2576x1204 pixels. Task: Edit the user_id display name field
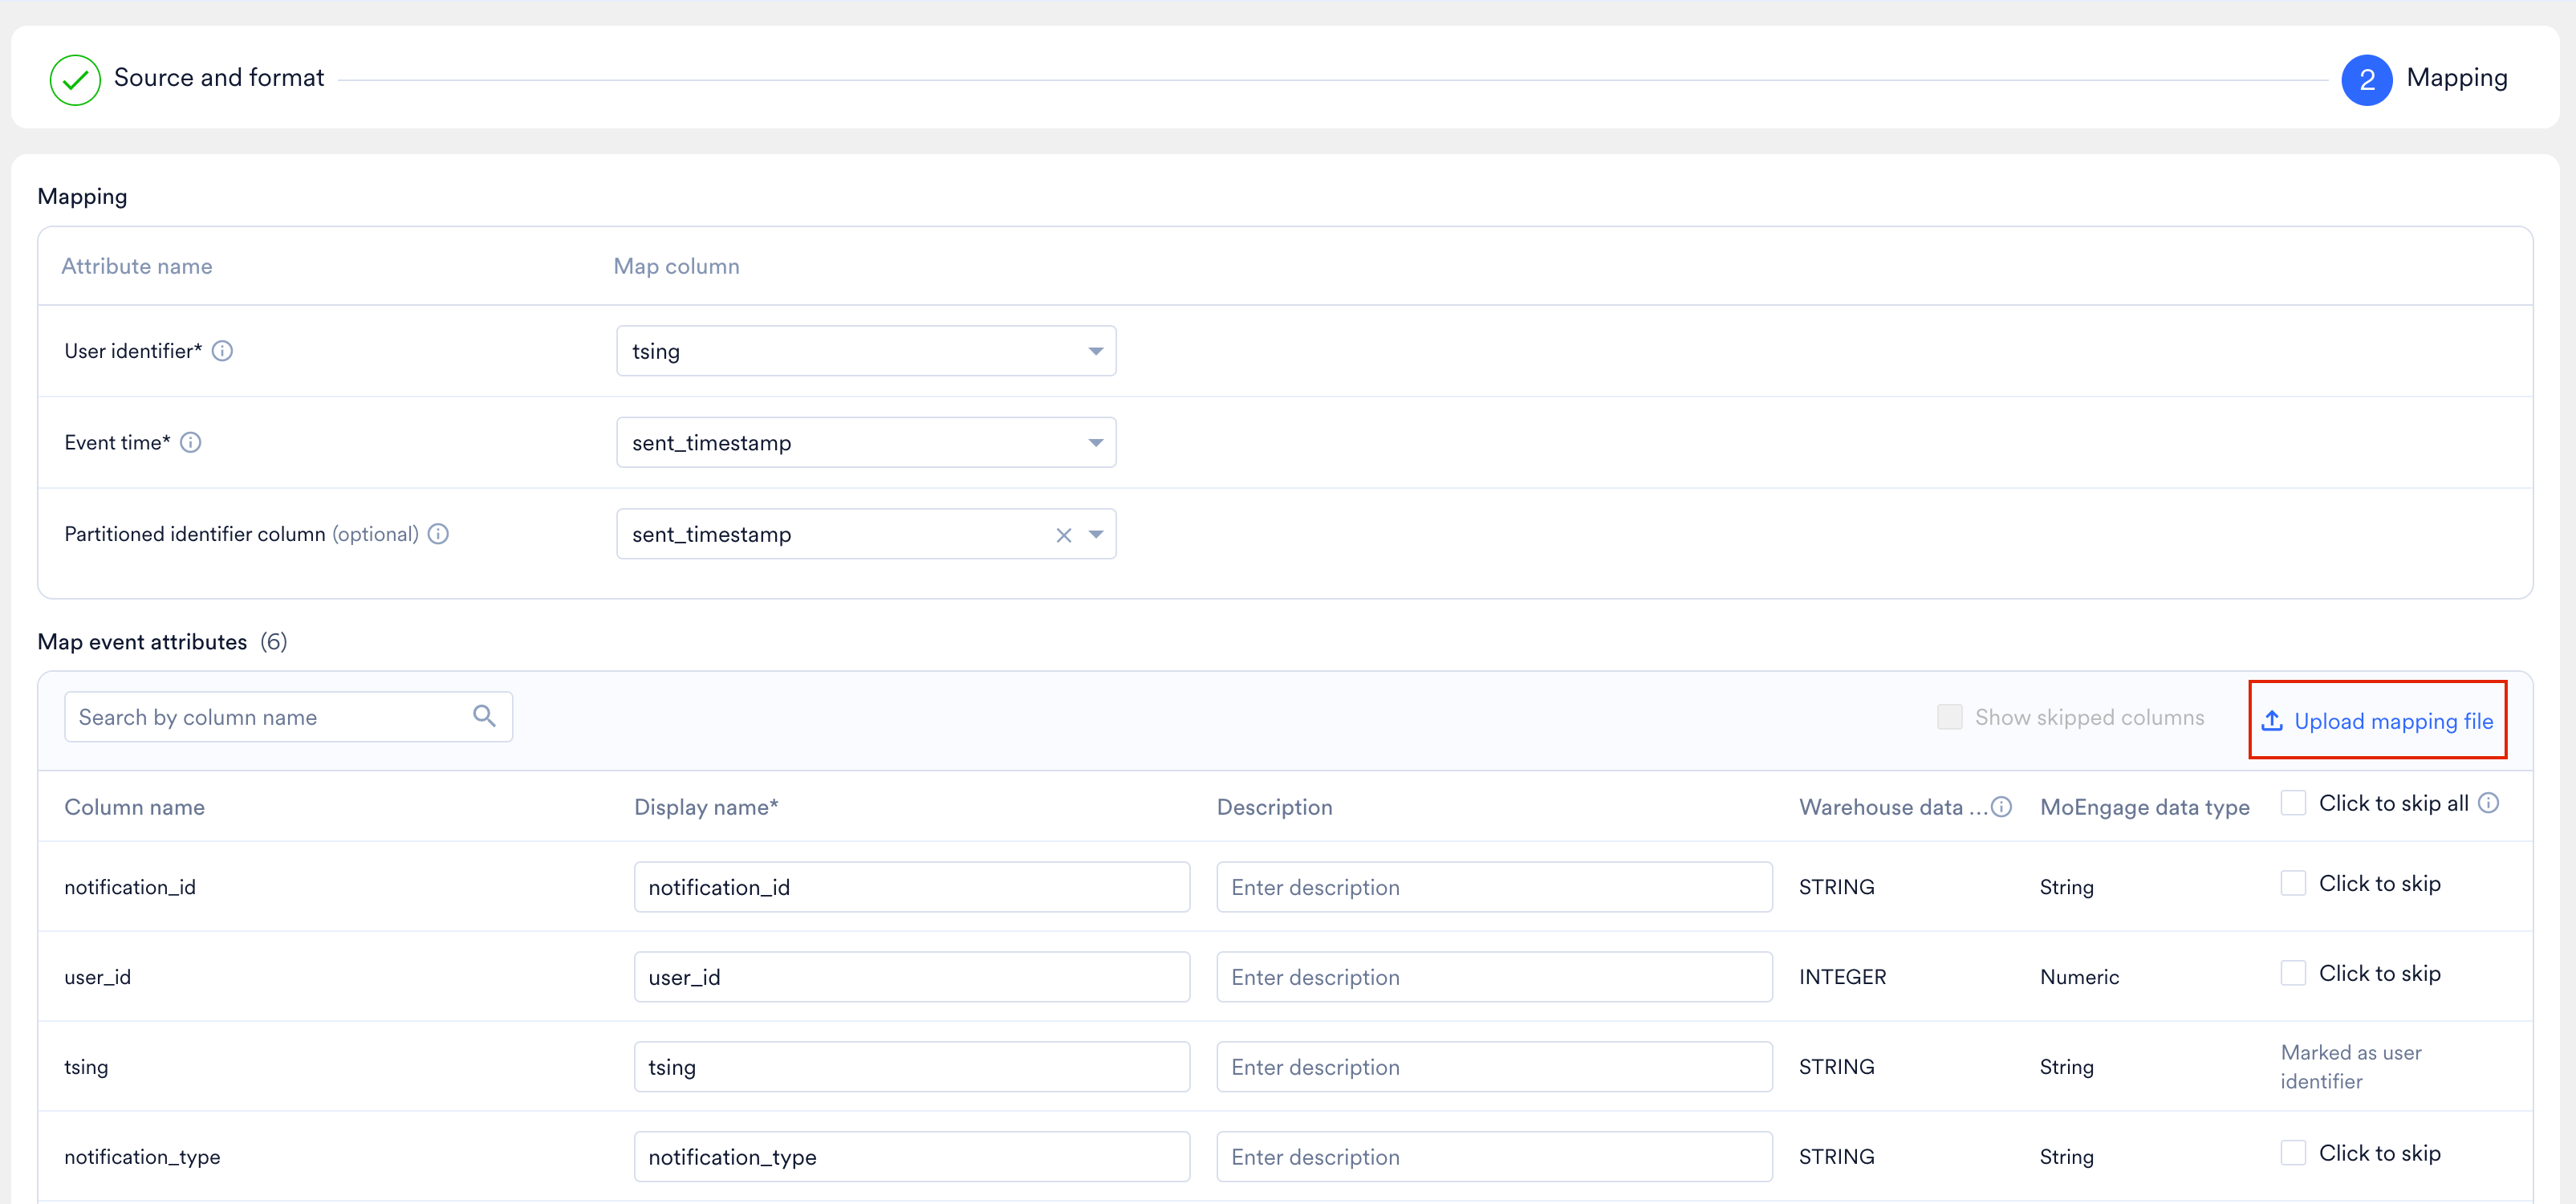pos(911,977)
